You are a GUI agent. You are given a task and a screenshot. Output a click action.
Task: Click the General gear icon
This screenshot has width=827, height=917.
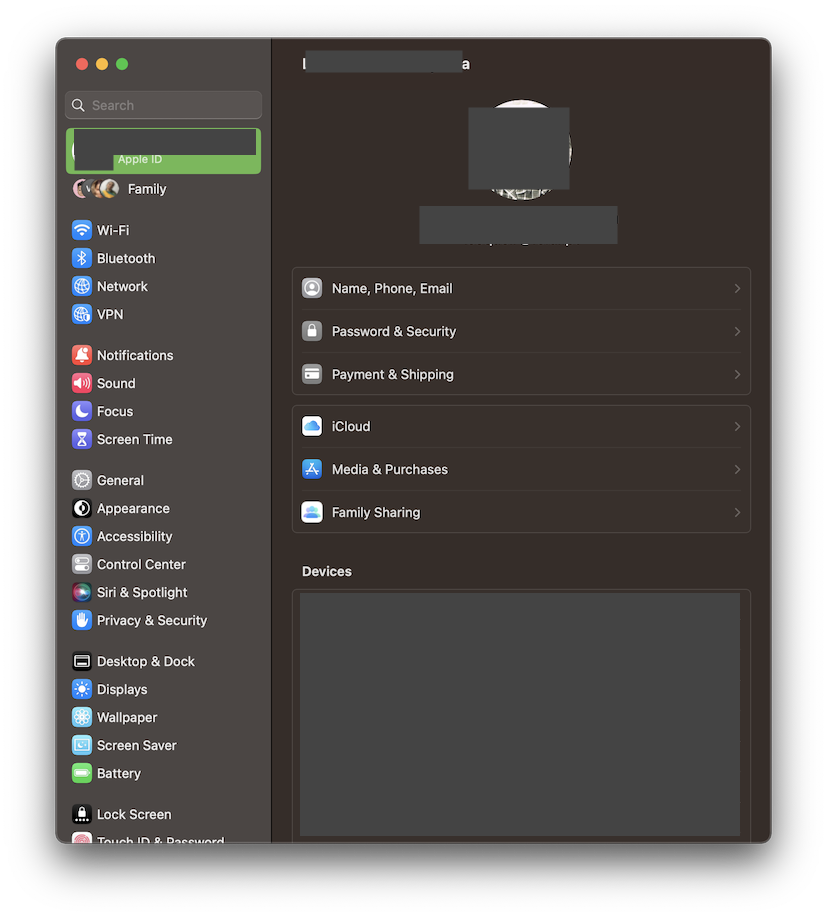[82, 480]
